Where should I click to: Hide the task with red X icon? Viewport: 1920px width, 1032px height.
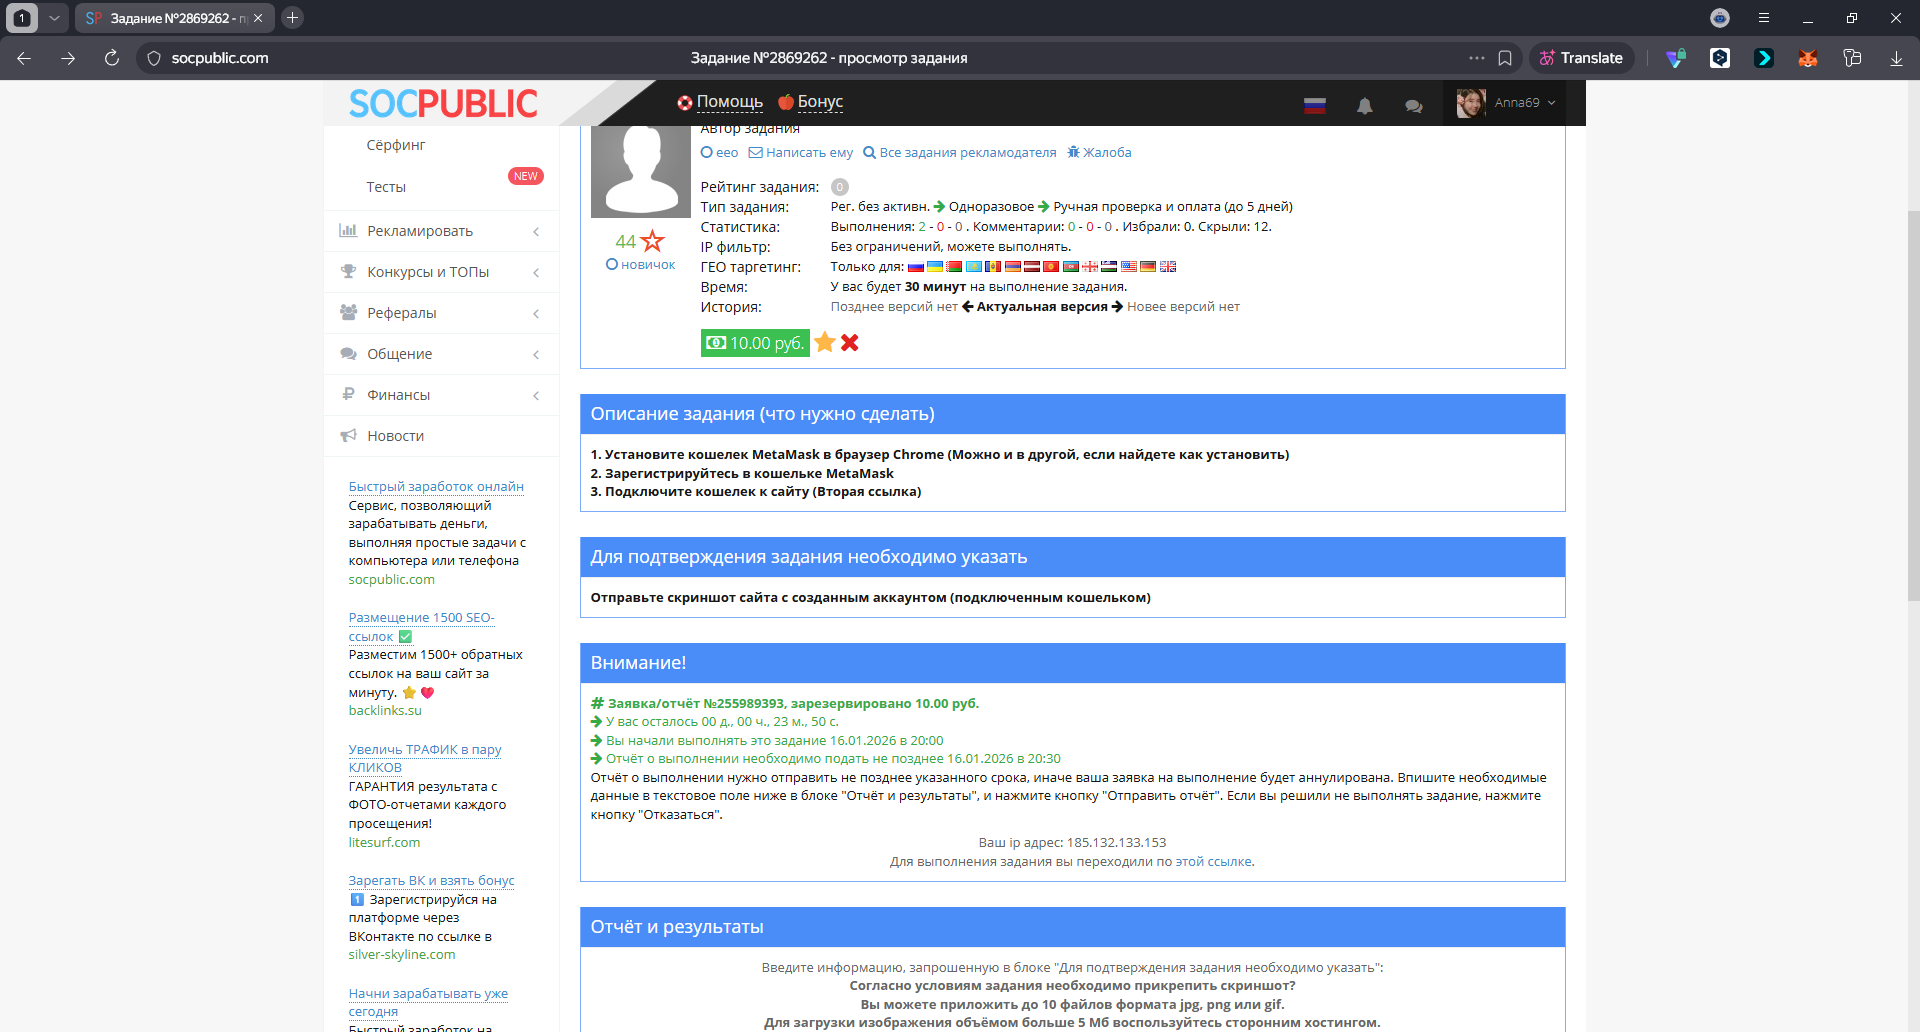click(850, 343)
